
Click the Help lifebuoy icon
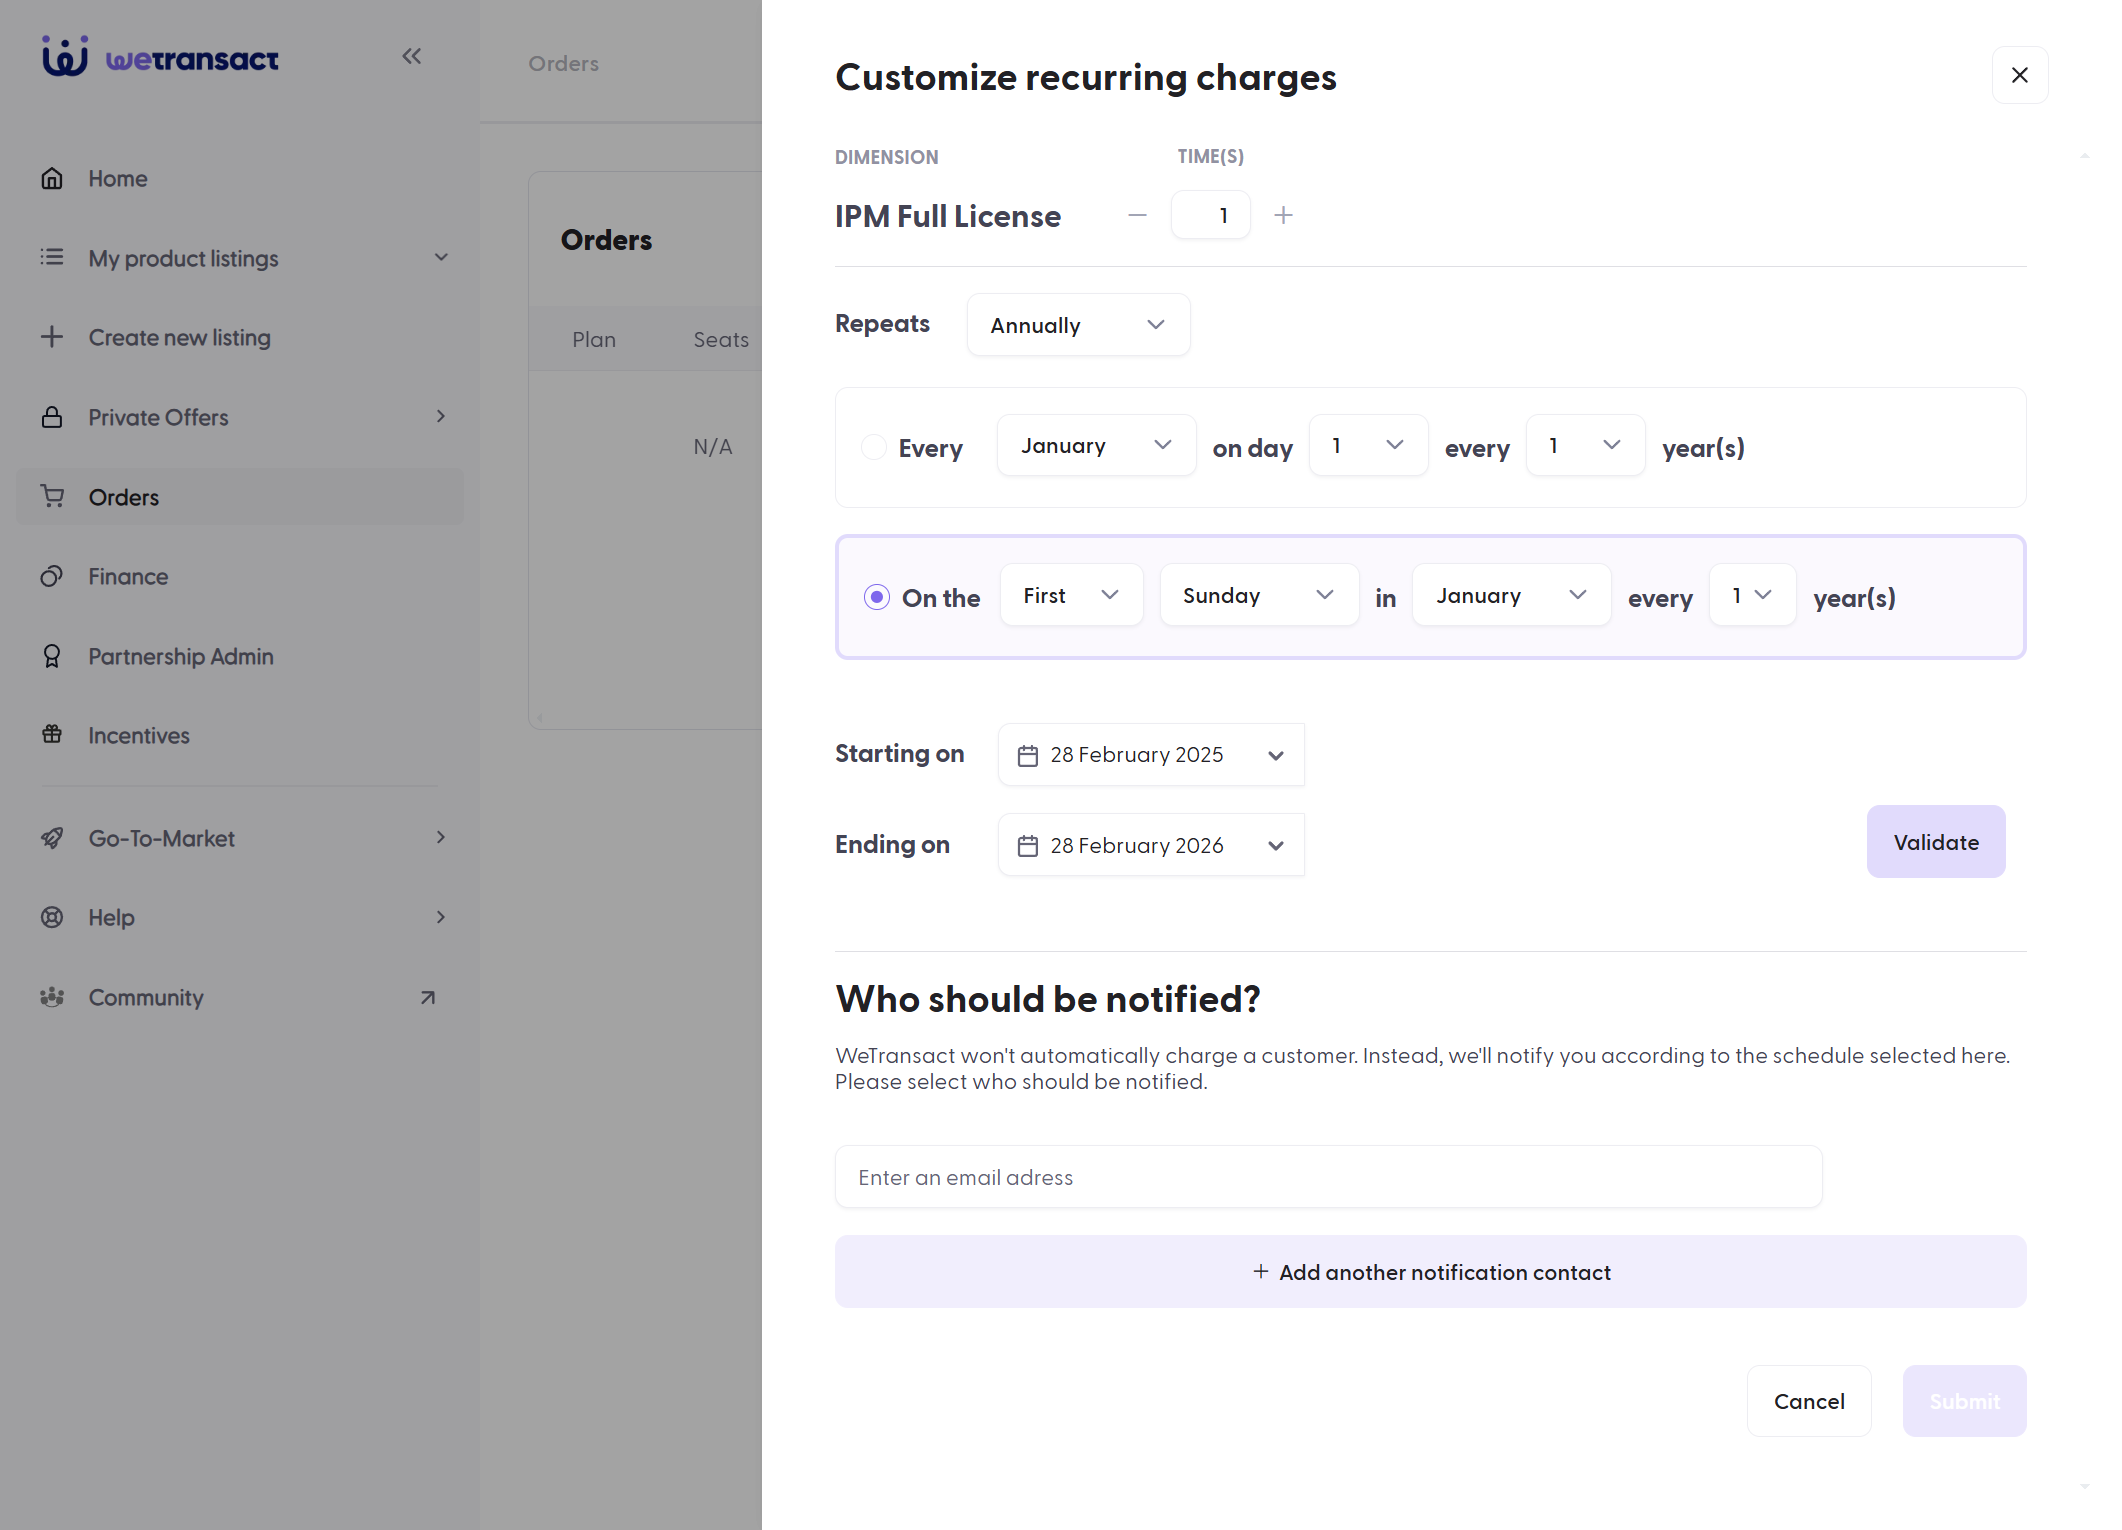(52, 917)
